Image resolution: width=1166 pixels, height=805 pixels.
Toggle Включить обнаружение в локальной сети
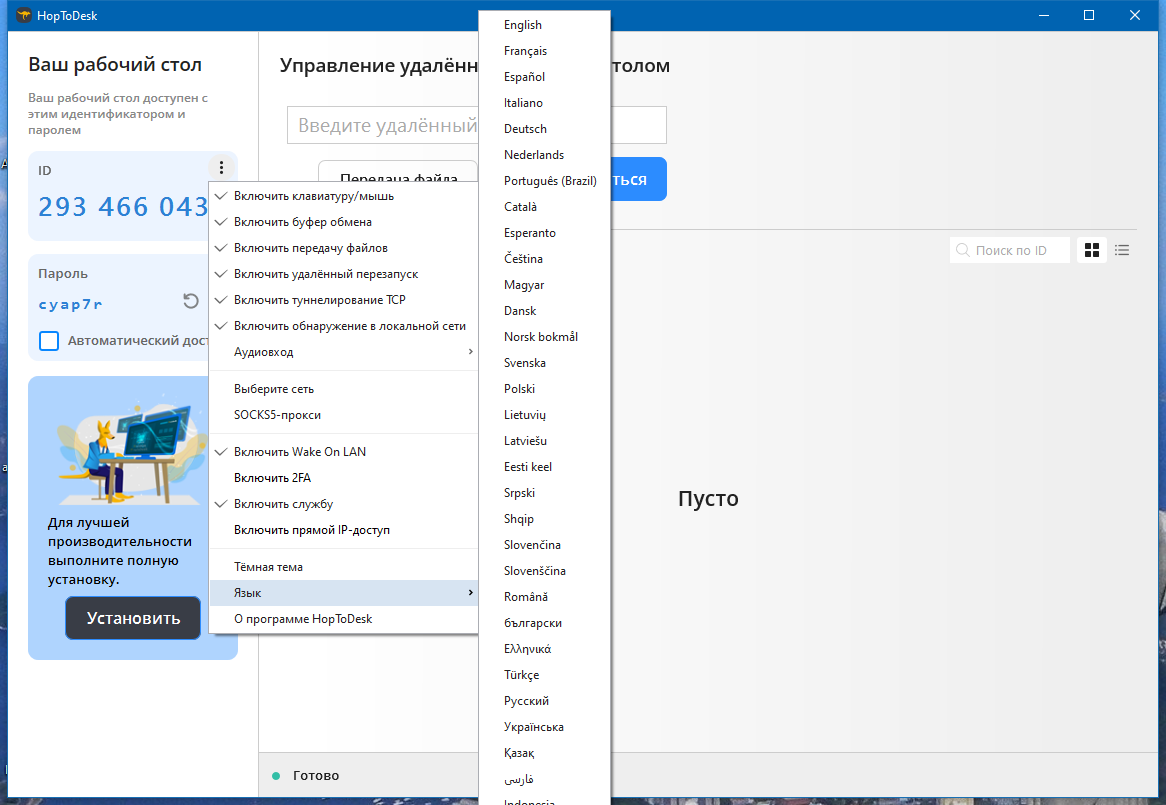point(344,326)
